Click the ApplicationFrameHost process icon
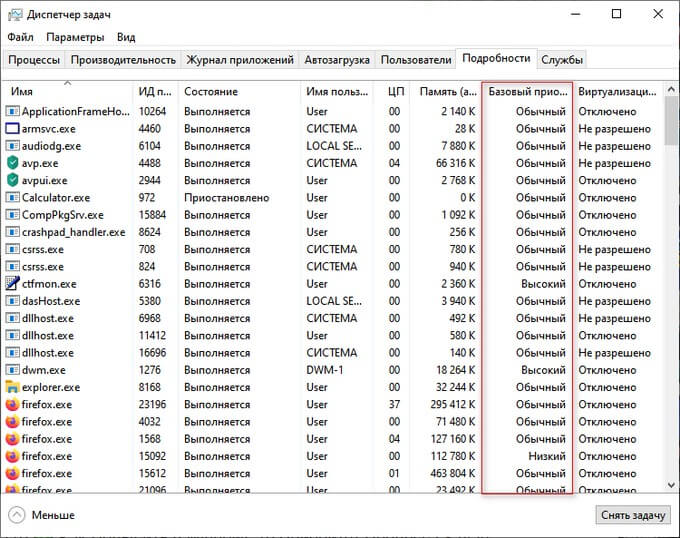The image size is (680, 538). pos(12,111)
